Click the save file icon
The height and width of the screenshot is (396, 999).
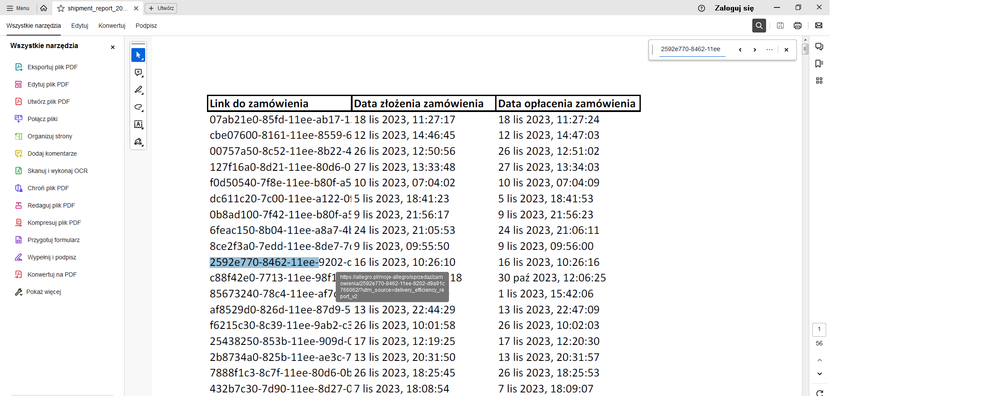point(780,25)
